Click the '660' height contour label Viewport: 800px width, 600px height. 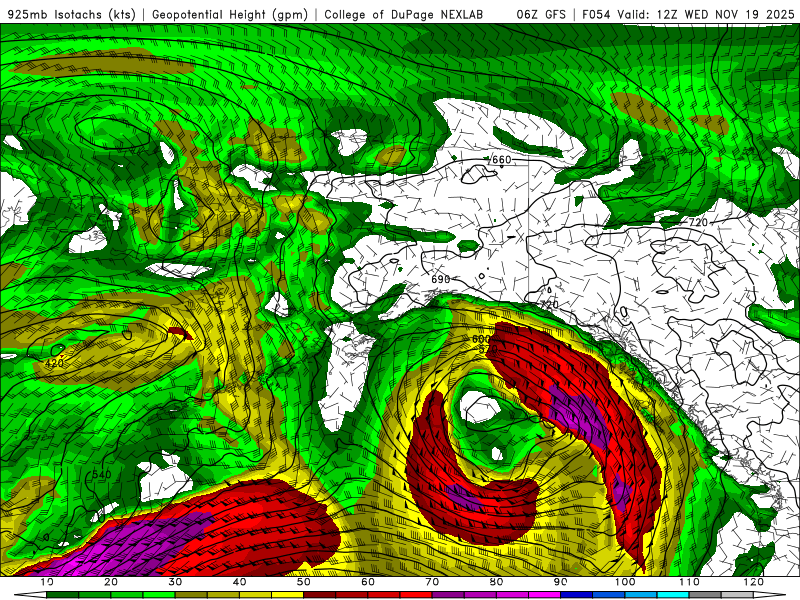[501, 159]
